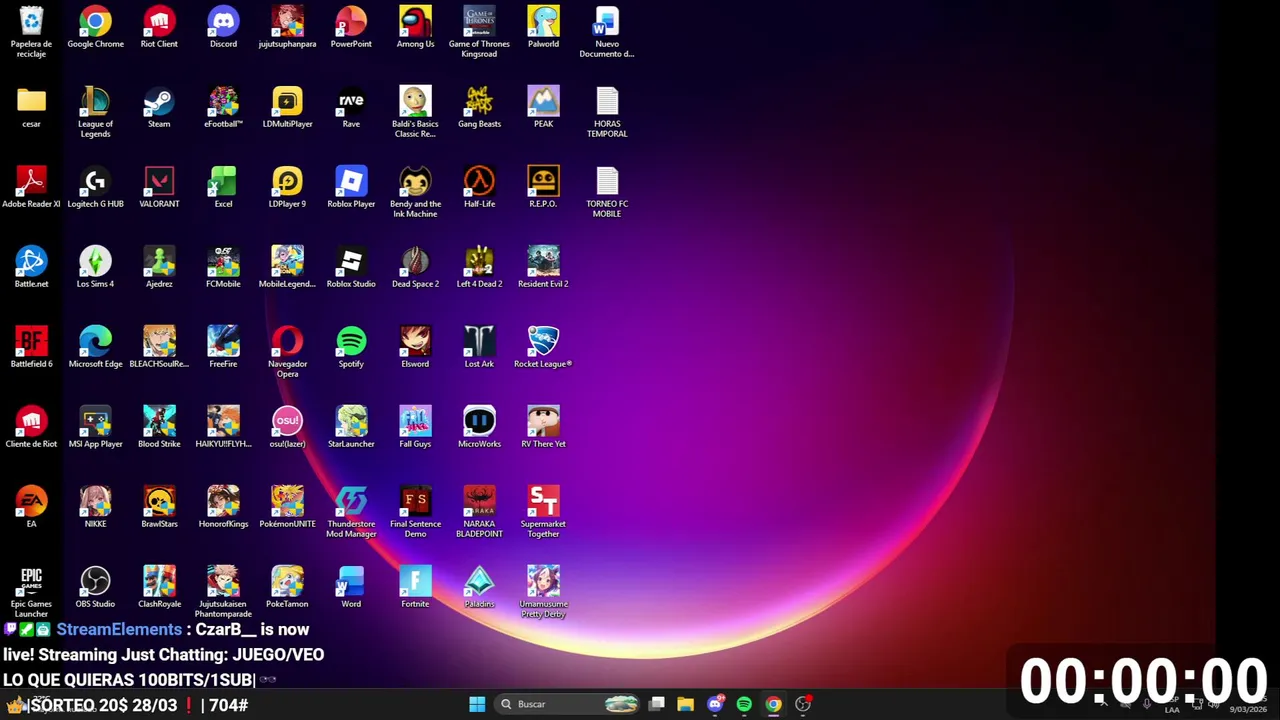
Task: Click the Roblox Studio icon
Action: pyautogui.click(x=351, y=268)
